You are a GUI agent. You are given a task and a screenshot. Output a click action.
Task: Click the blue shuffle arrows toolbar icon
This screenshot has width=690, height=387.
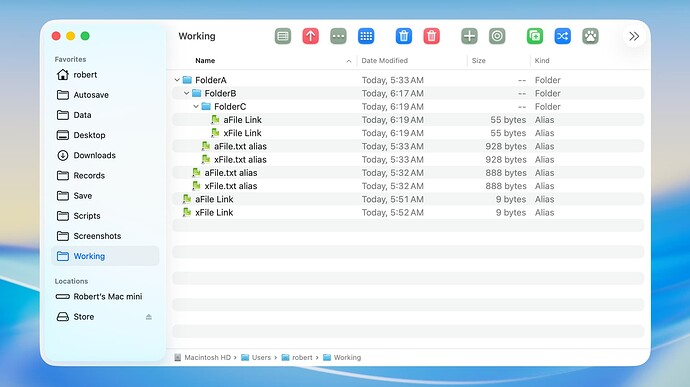pyautogui.click(x=562, y=36)
